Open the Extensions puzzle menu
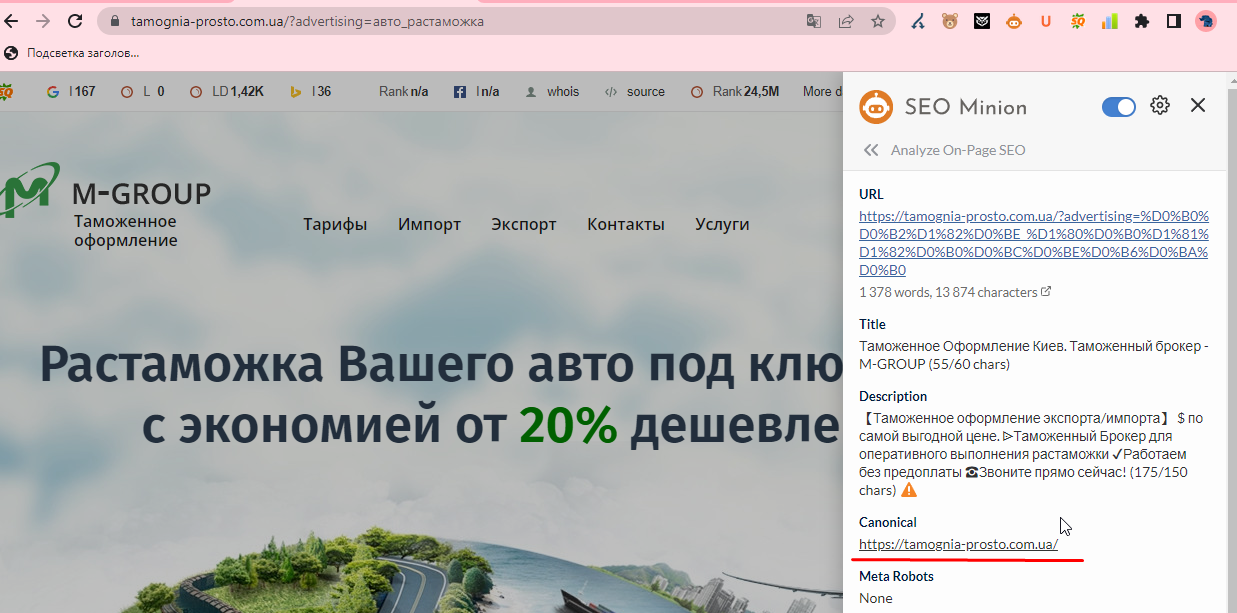This screenshot has height=613, width=1237. tap(1142, 21)
